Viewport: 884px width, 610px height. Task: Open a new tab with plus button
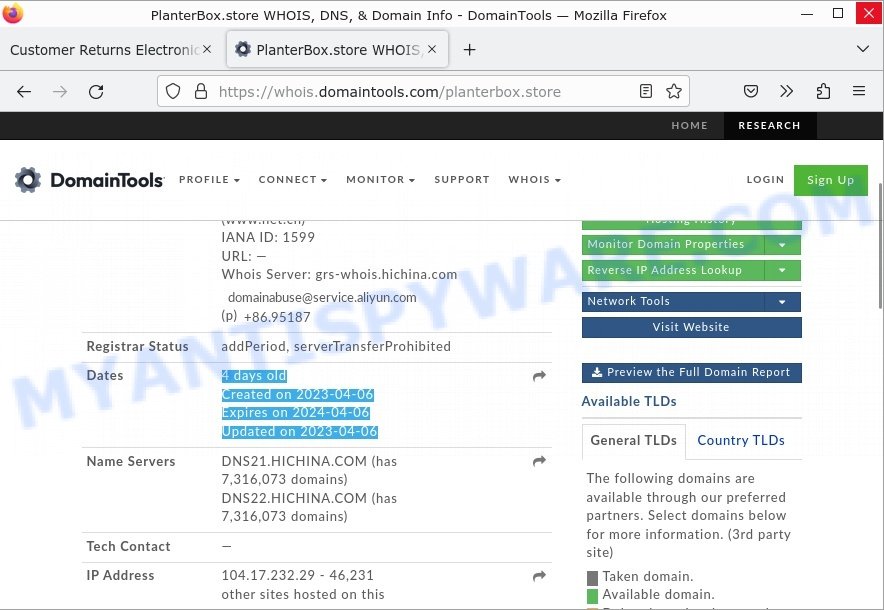[x=469, y=50]
